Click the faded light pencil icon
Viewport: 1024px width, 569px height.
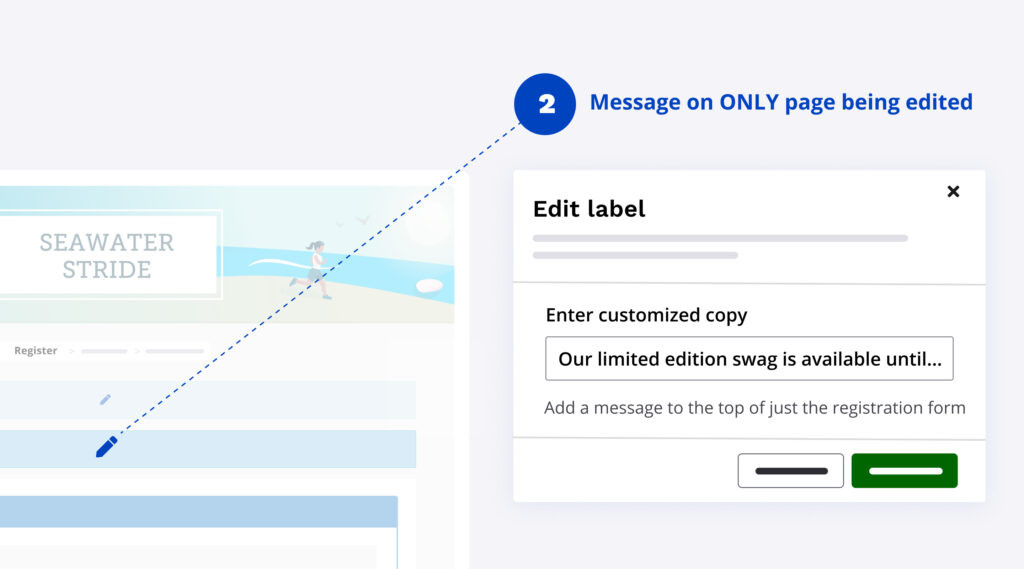tap(105, 400)
